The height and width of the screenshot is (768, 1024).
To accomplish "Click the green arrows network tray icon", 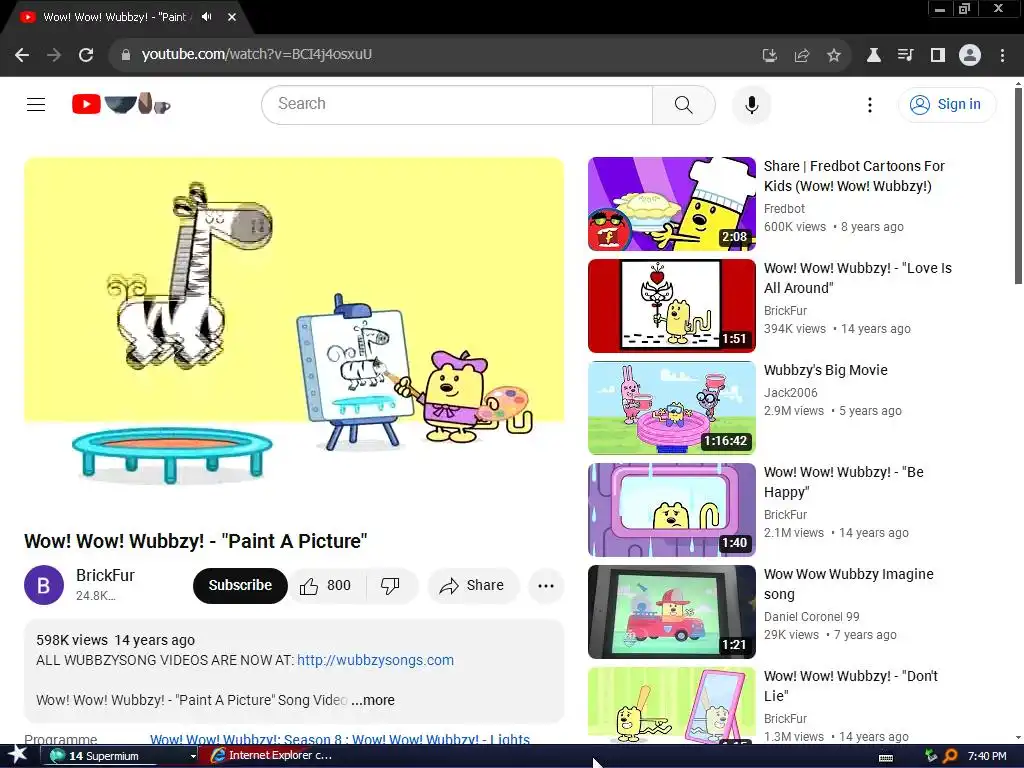I will (931, 756).
